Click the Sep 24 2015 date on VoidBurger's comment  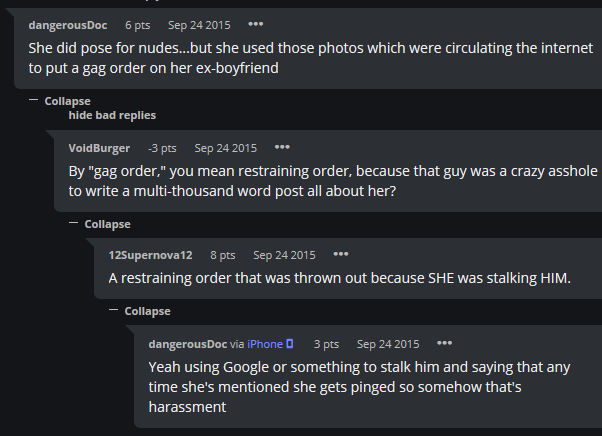coord(226,148)
